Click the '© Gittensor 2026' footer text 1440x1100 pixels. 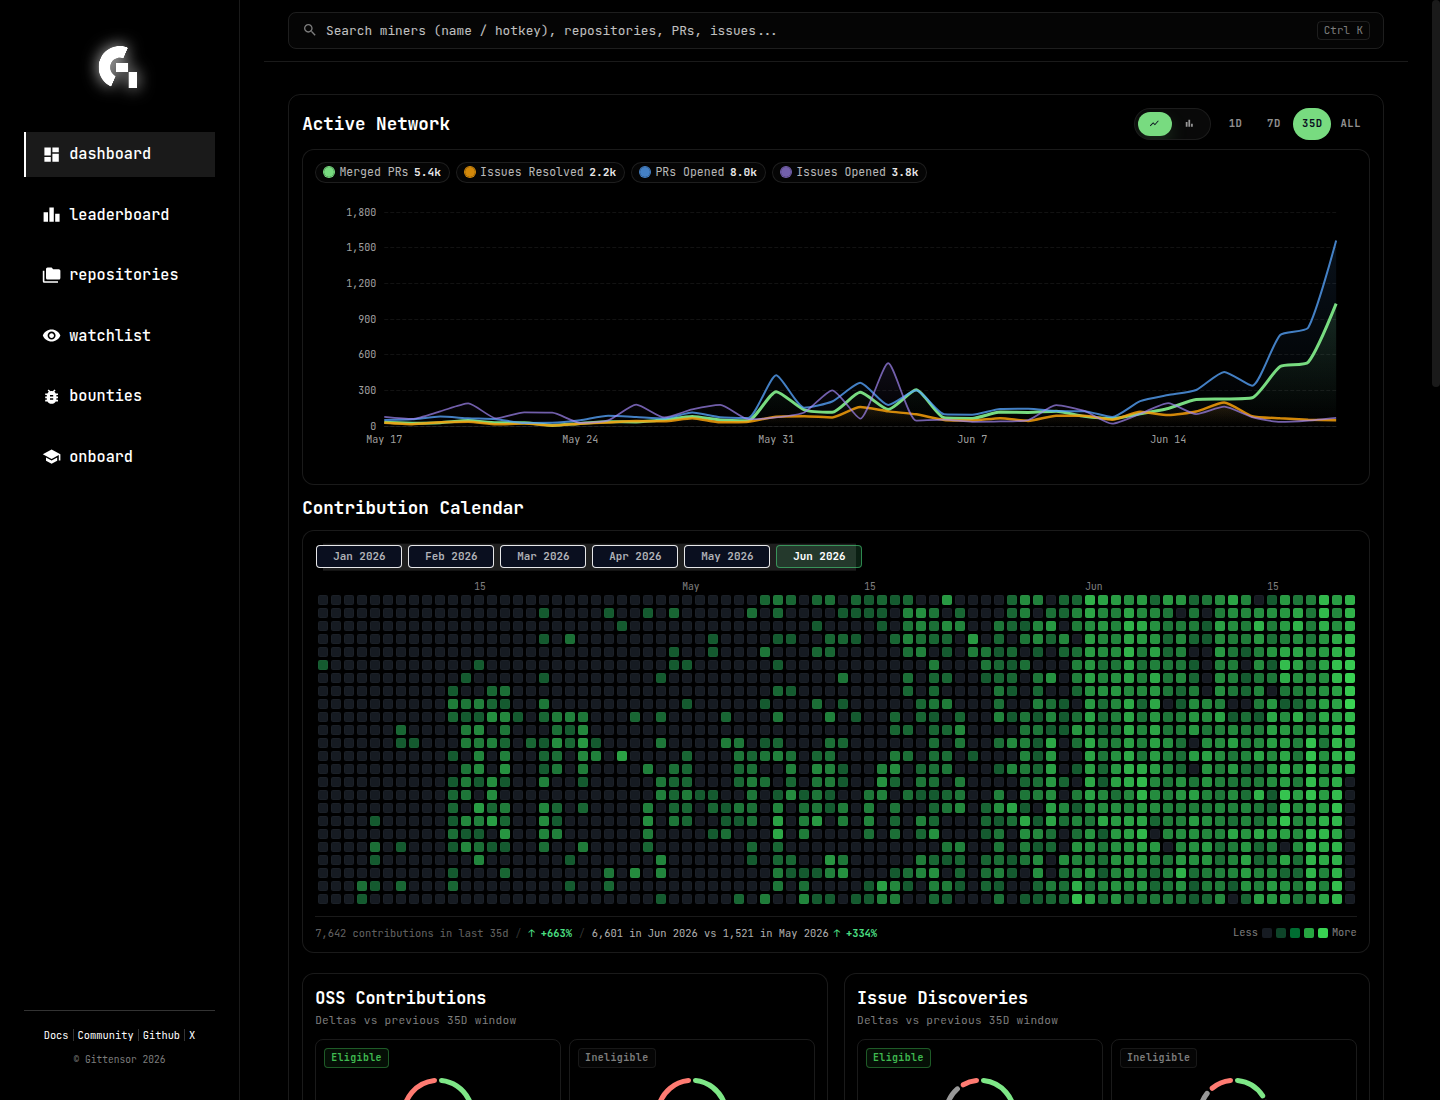click(x=119, y=1059)
